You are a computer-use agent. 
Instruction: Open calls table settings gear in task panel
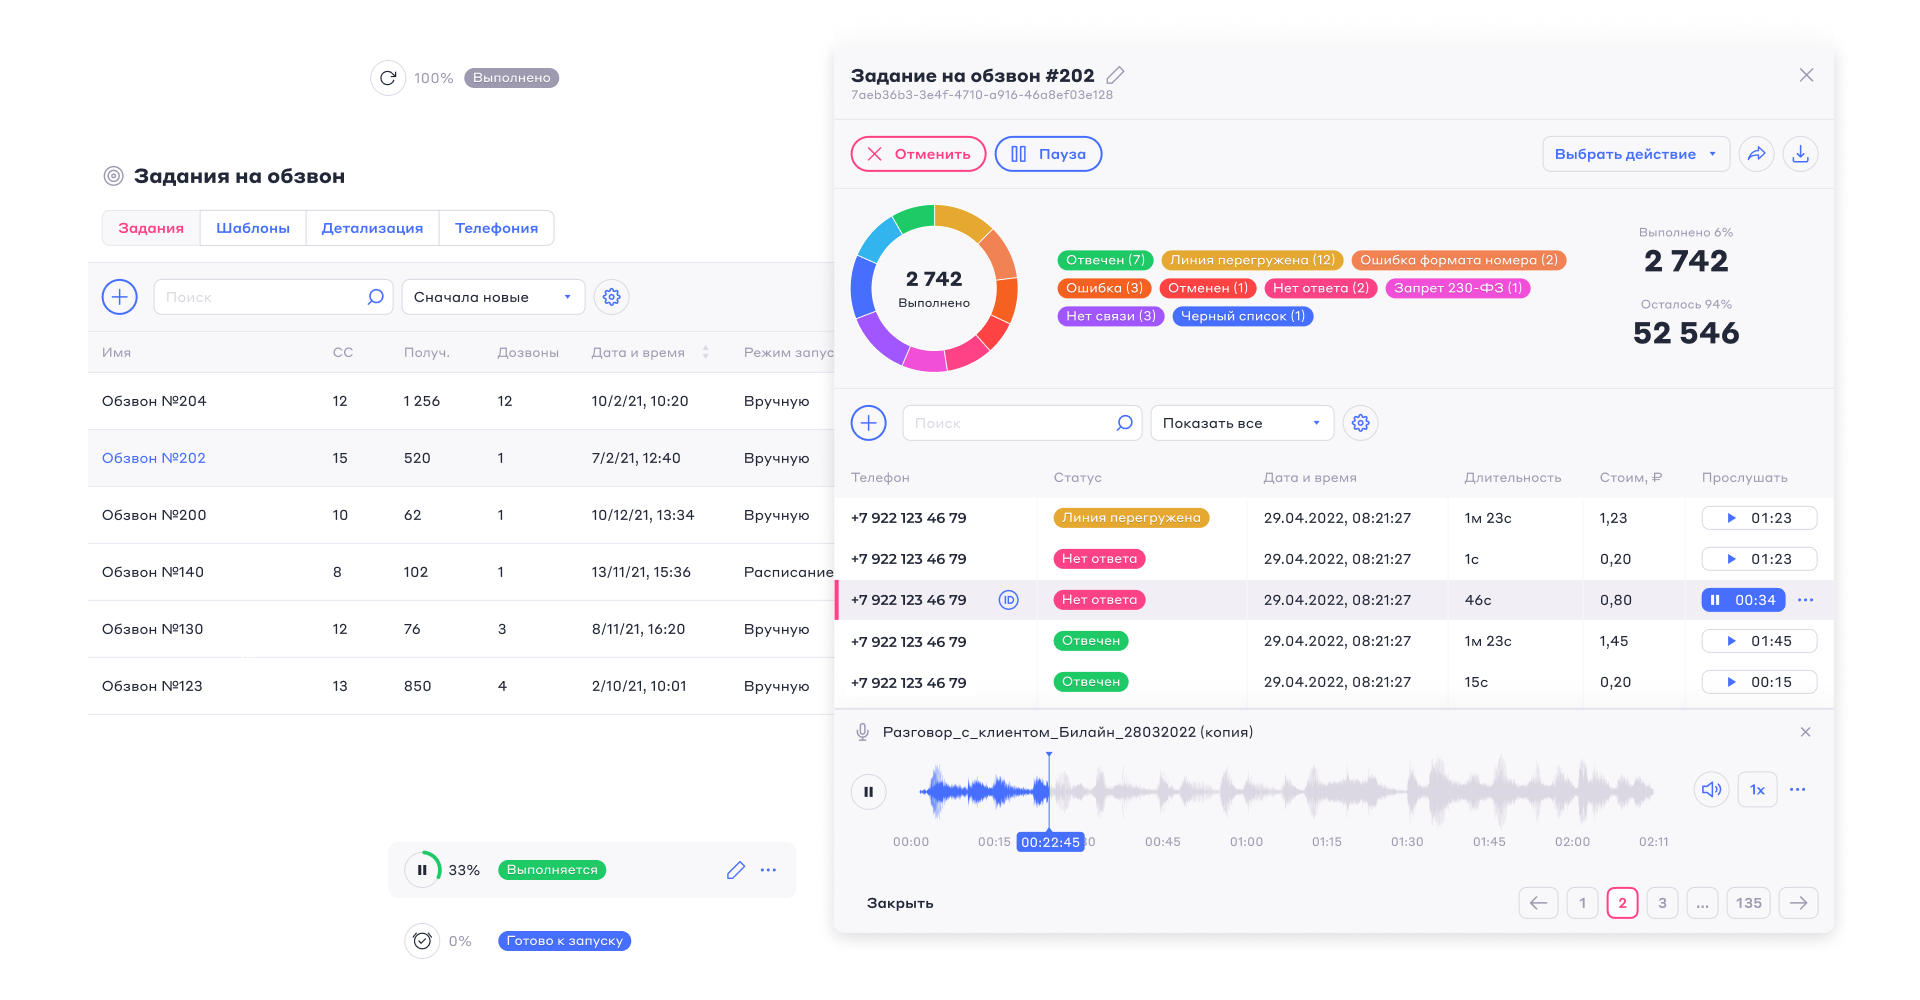[1360, 423]
